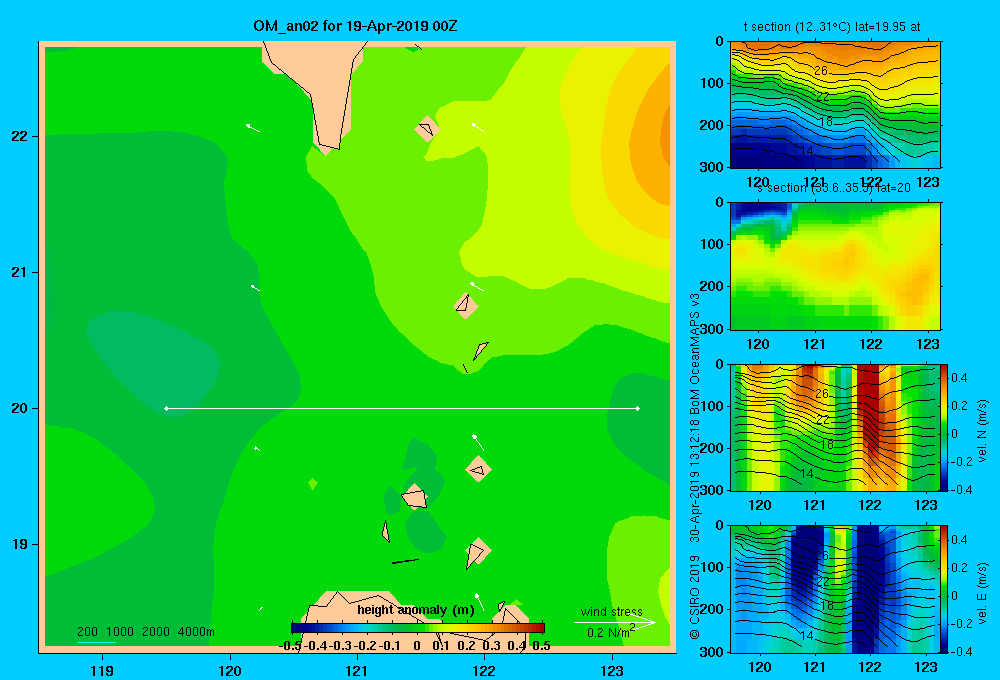
Task: Click the 18 contour label in vel. N section
Action: coord(827,445)
